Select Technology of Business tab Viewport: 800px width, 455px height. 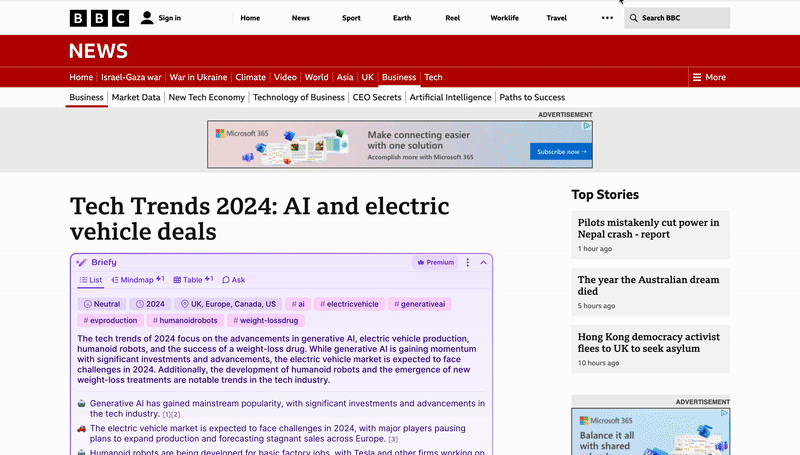(x=298, y=97)
